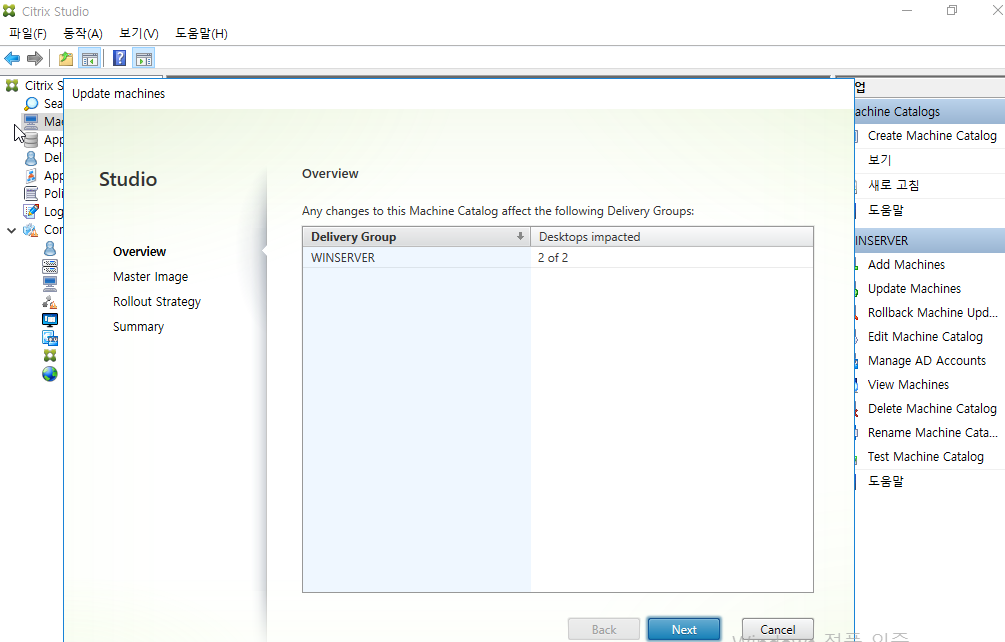Click View Machines action

(908, 385)
